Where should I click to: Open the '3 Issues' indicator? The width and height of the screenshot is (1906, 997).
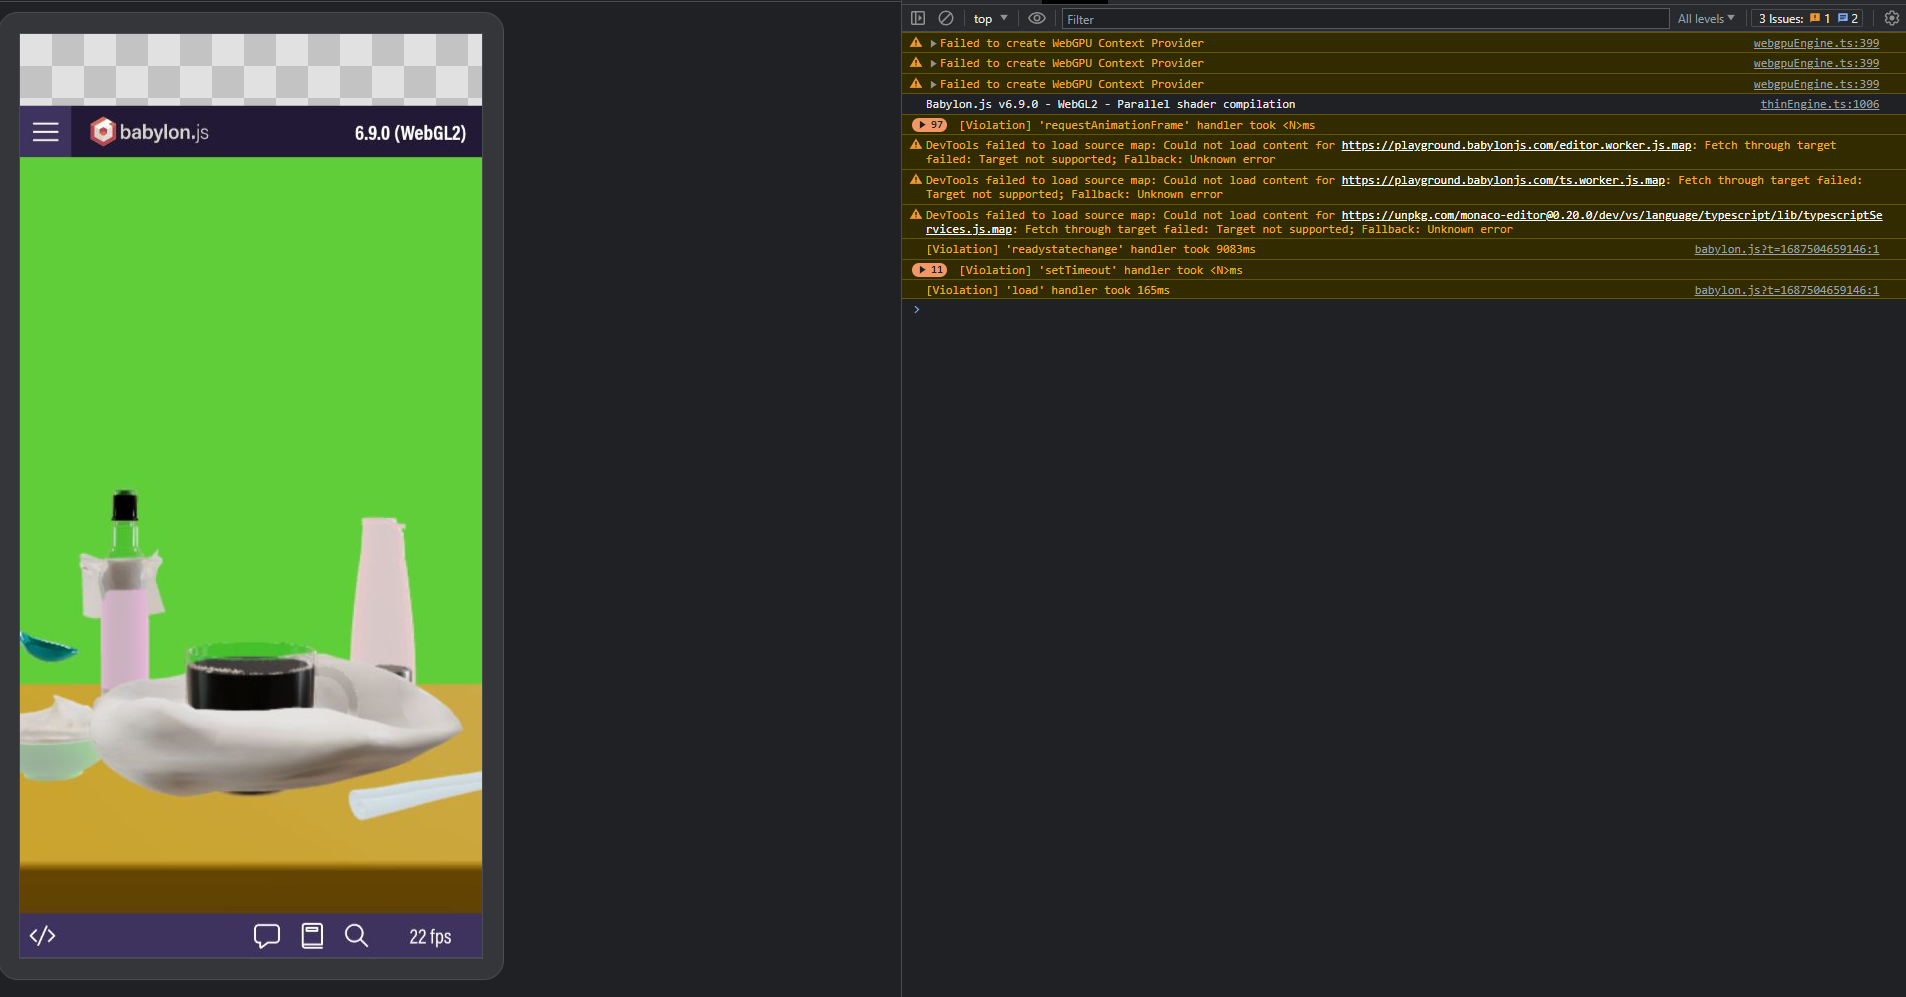coord(1808,18)
